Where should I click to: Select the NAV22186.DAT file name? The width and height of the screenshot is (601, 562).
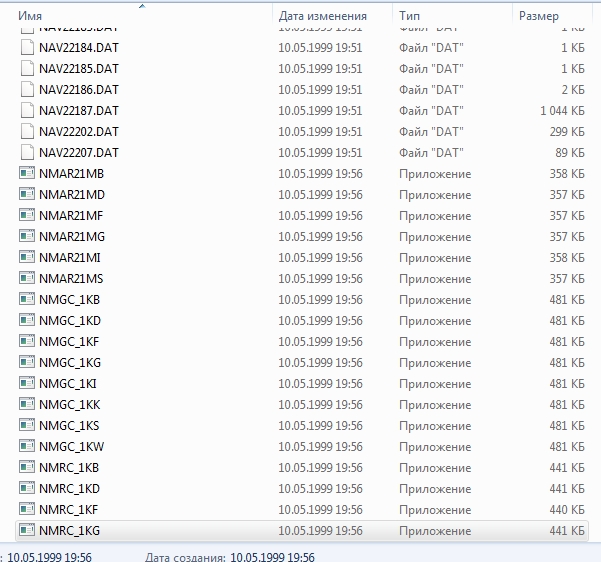(x=79, y=90)
